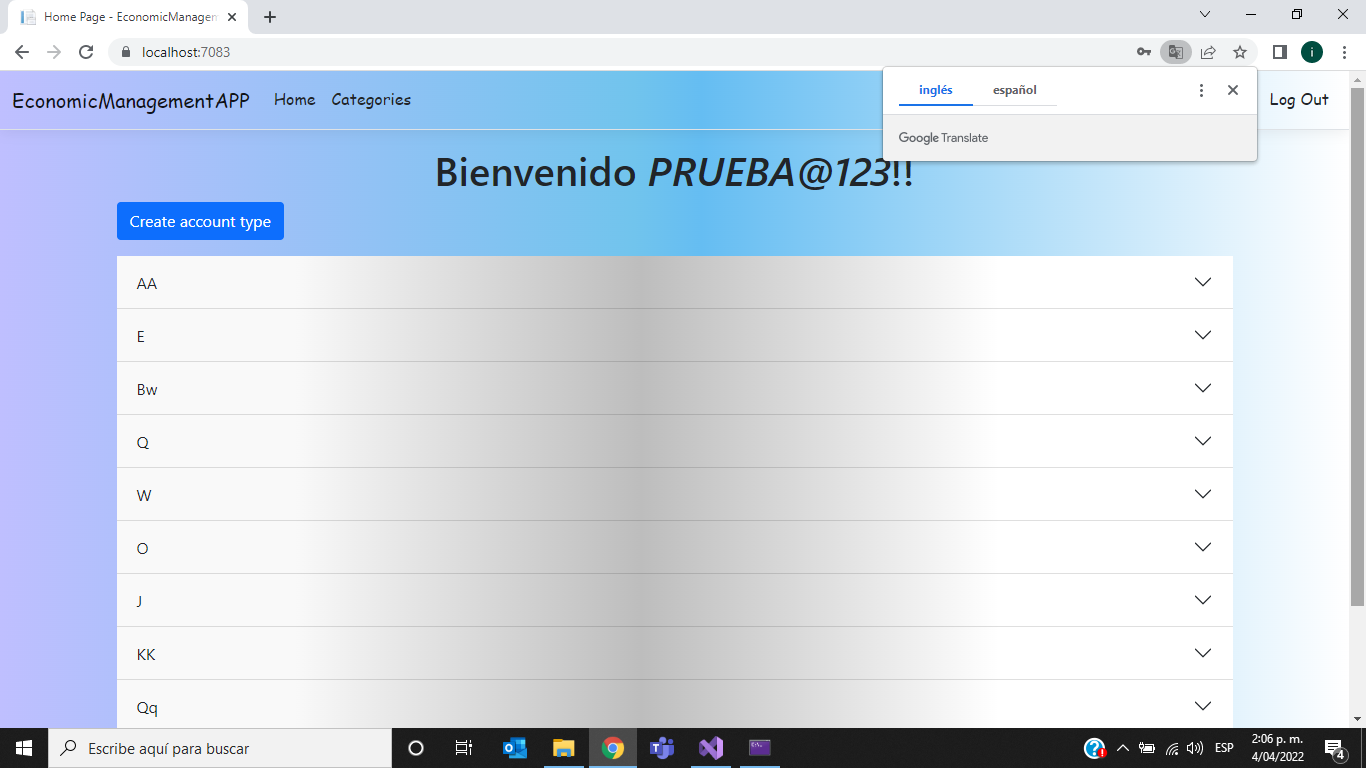Open a new browser tab
Image resolution: width=1366 pixels, height=768 pixels.
(x=270, y=17)
